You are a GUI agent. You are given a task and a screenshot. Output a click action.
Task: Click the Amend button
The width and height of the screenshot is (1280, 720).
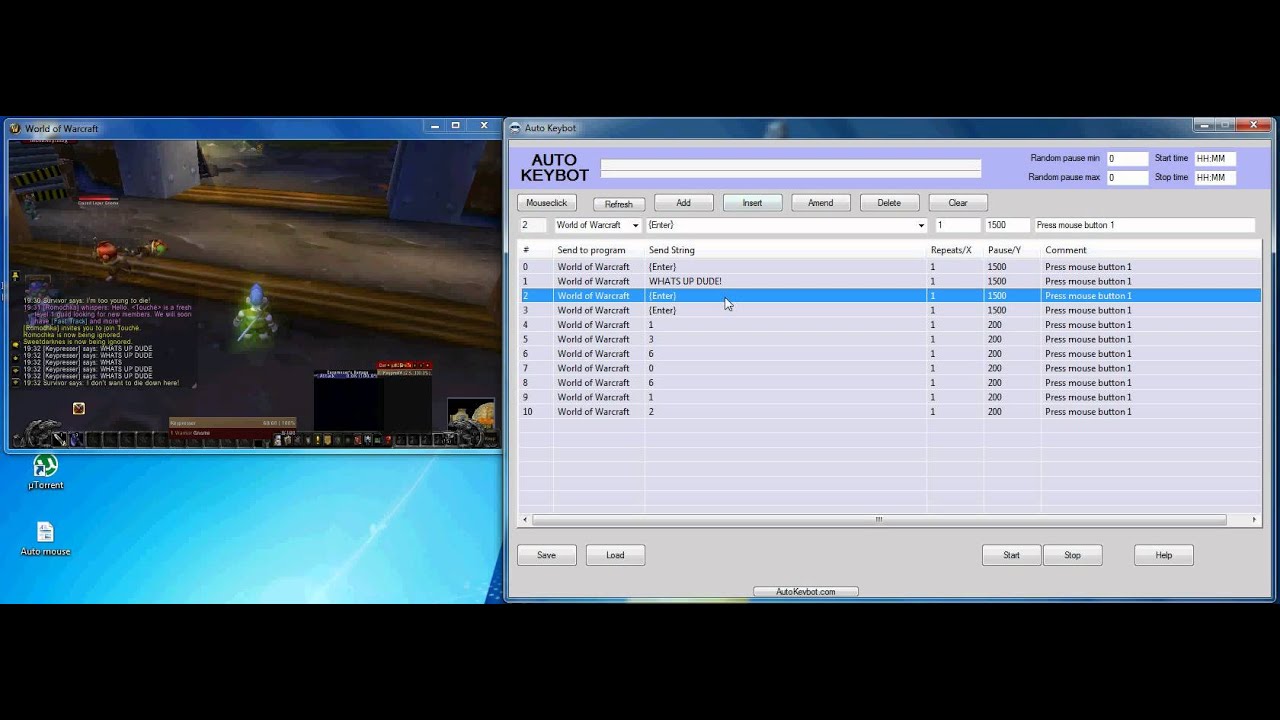[821, 203]
